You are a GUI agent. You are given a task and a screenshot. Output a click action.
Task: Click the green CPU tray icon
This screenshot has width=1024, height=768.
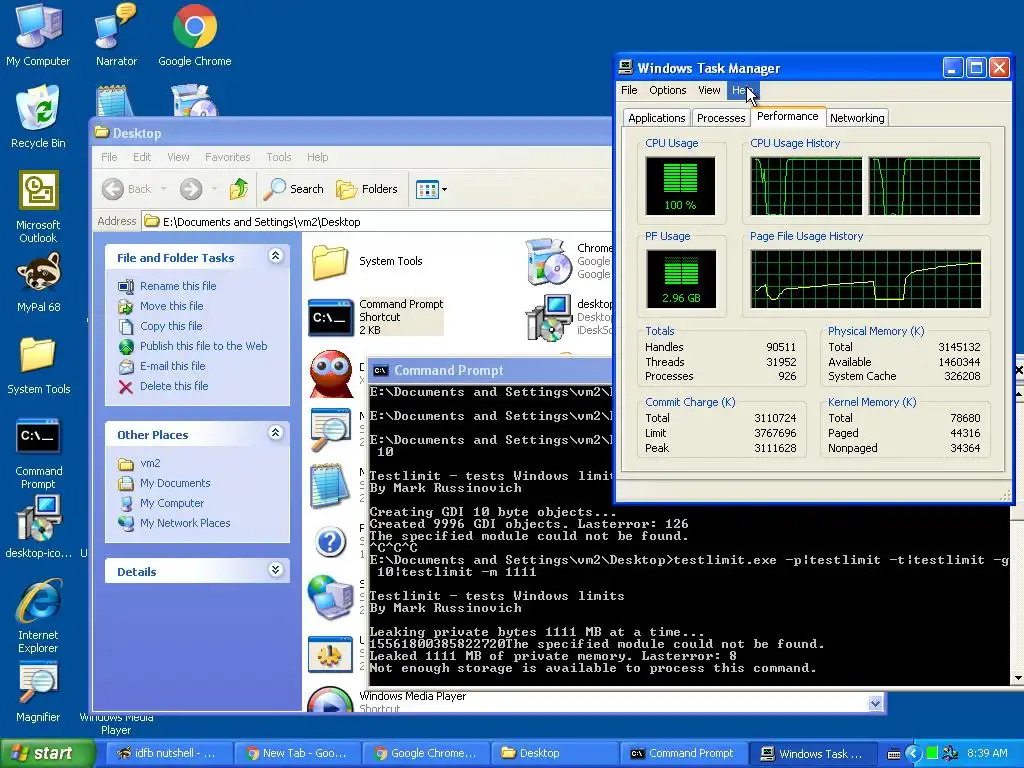pyautogui.click(x=933, y=753)
